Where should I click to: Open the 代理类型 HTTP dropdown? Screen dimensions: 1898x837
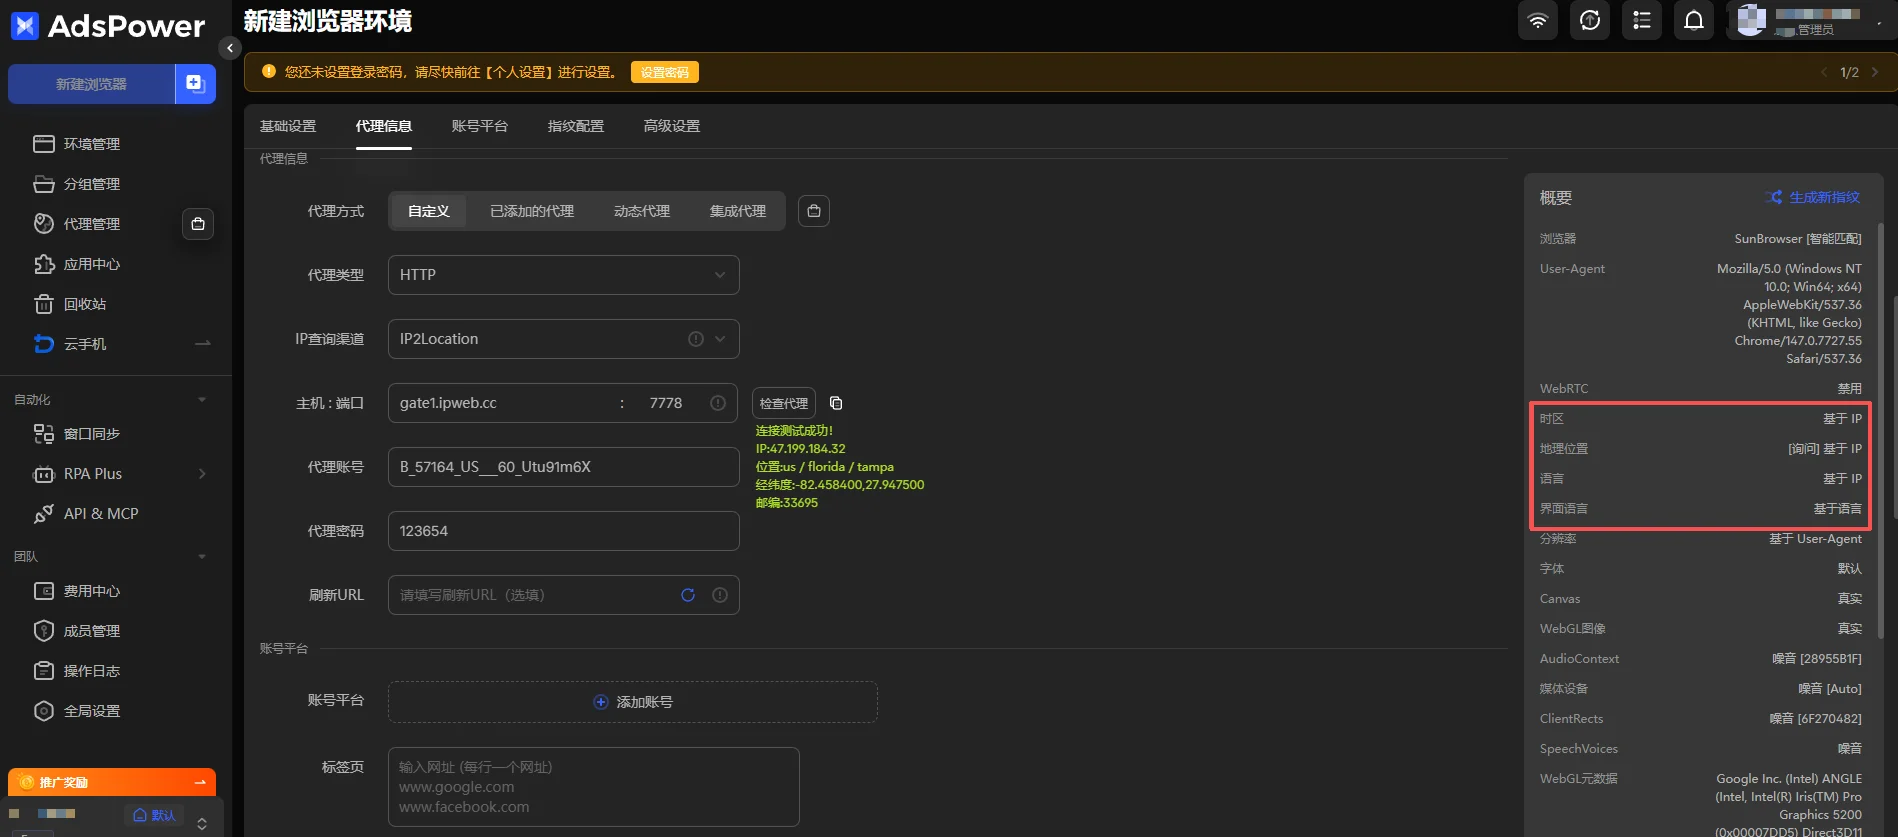pos(564,275)
